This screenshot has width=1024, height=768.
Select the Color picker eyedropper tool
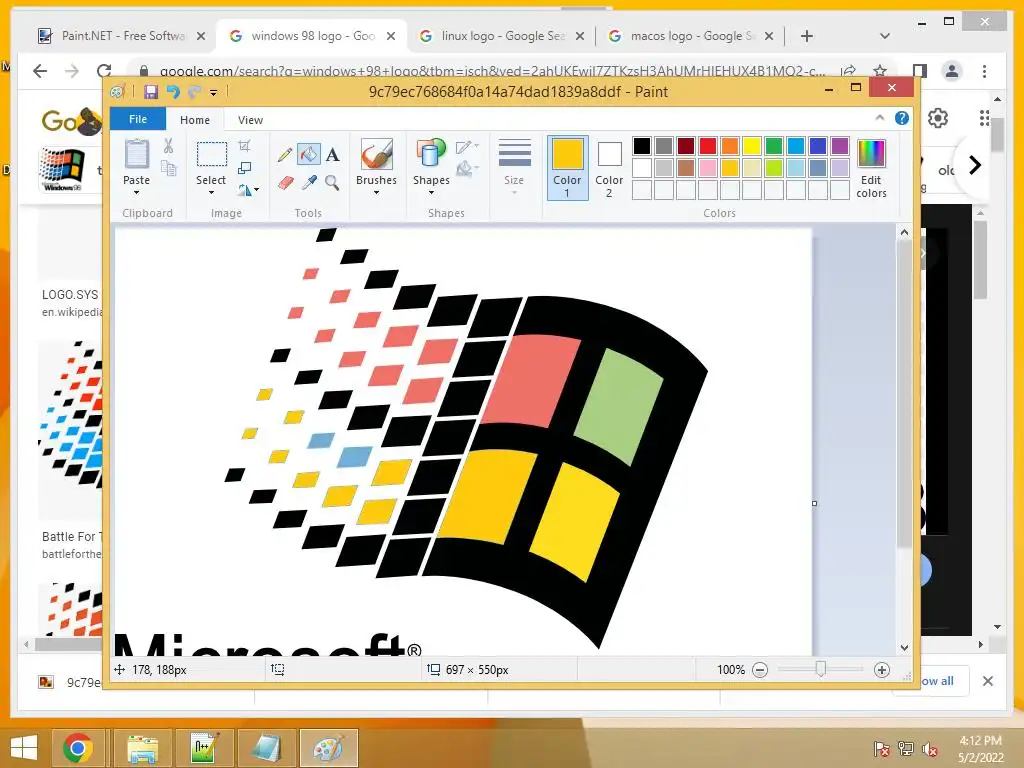[x=309, y=183]
